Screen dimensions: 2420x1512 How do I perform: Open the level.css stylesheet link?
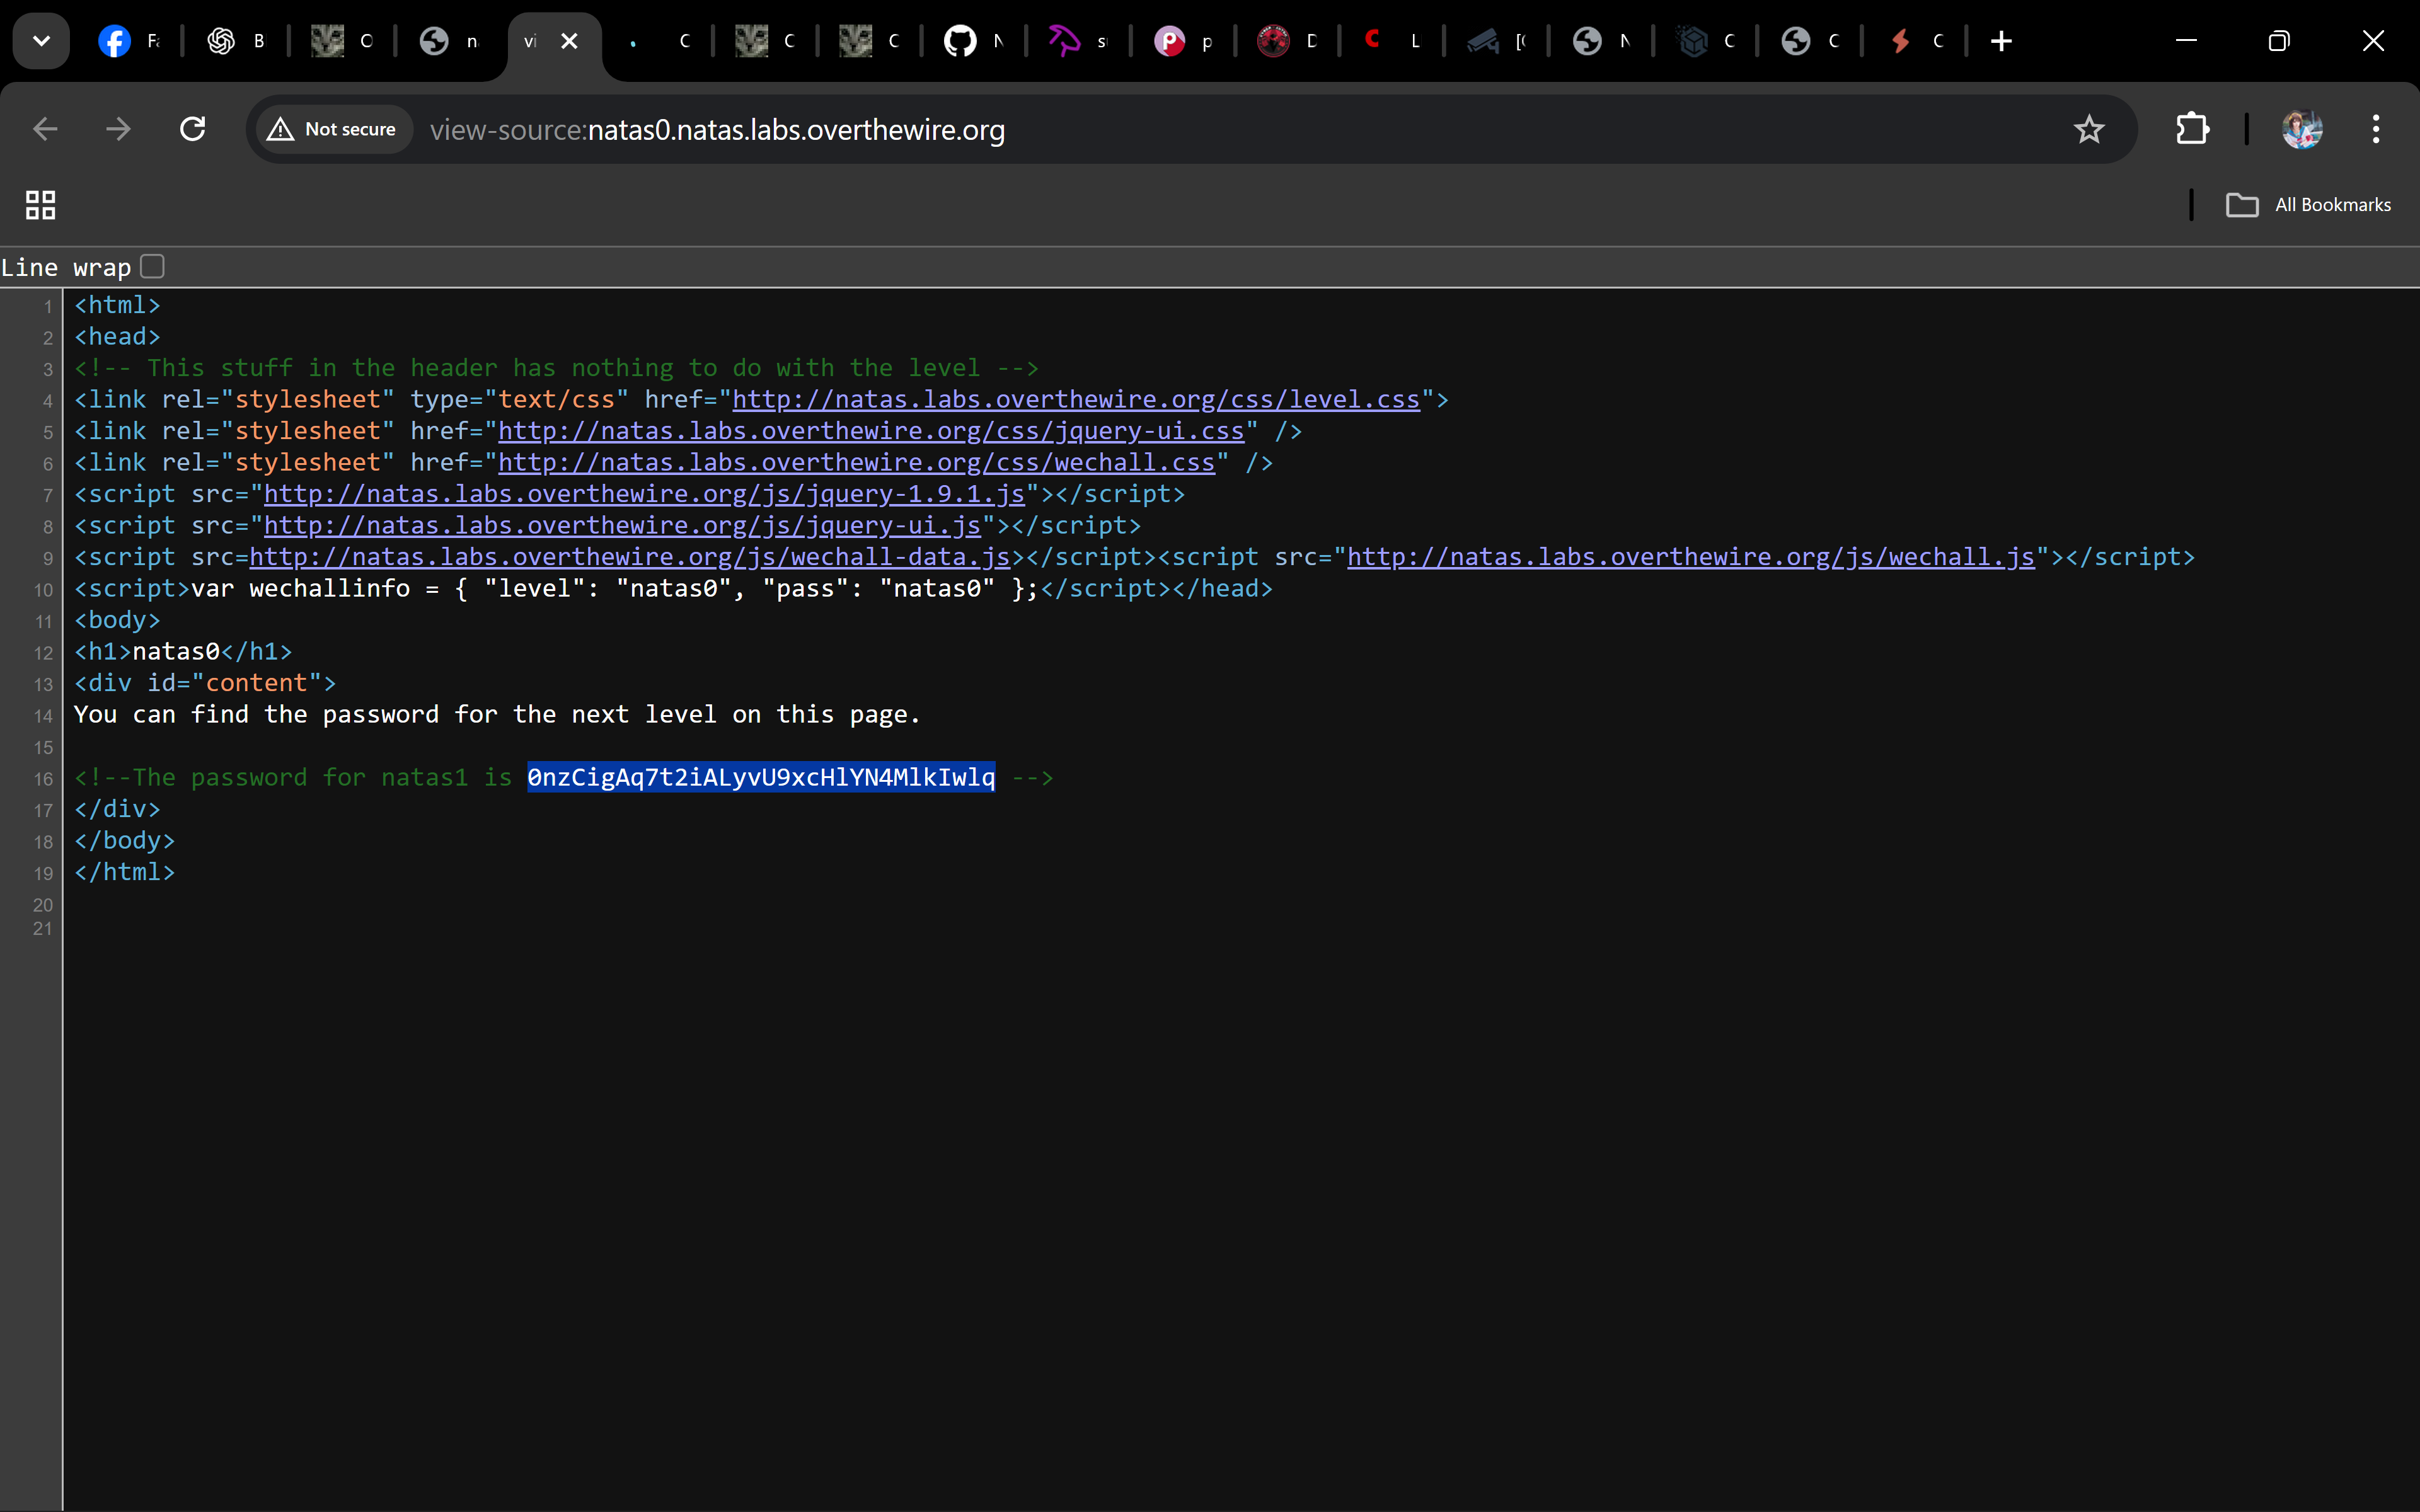(1075, 400)
